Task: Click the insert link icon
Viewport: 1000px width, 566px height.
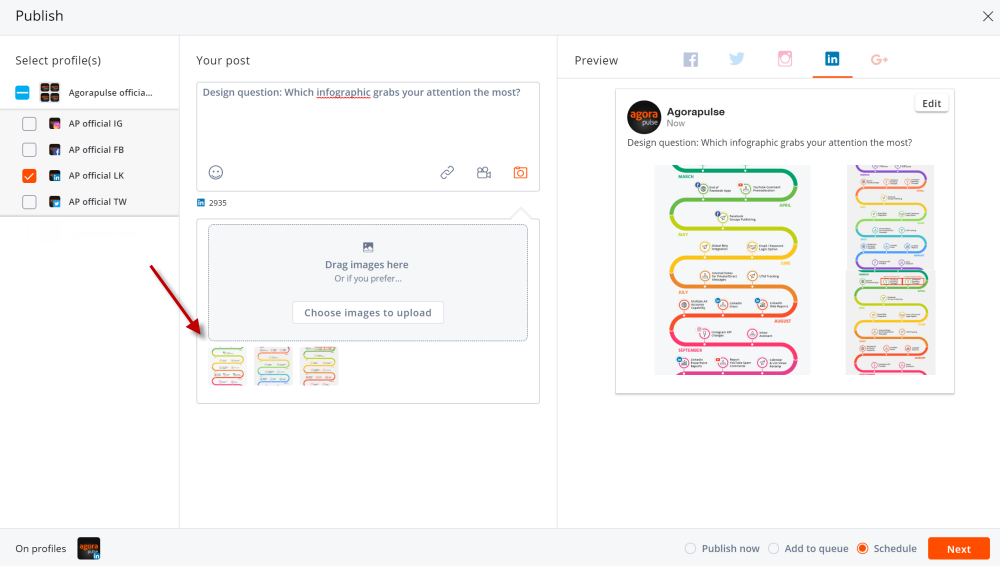Action: pos(447,172)
